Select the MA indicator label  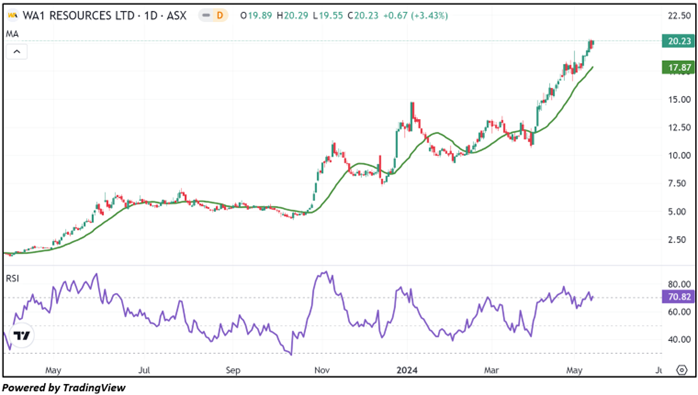pyautogui.click(x=12, y=34)
